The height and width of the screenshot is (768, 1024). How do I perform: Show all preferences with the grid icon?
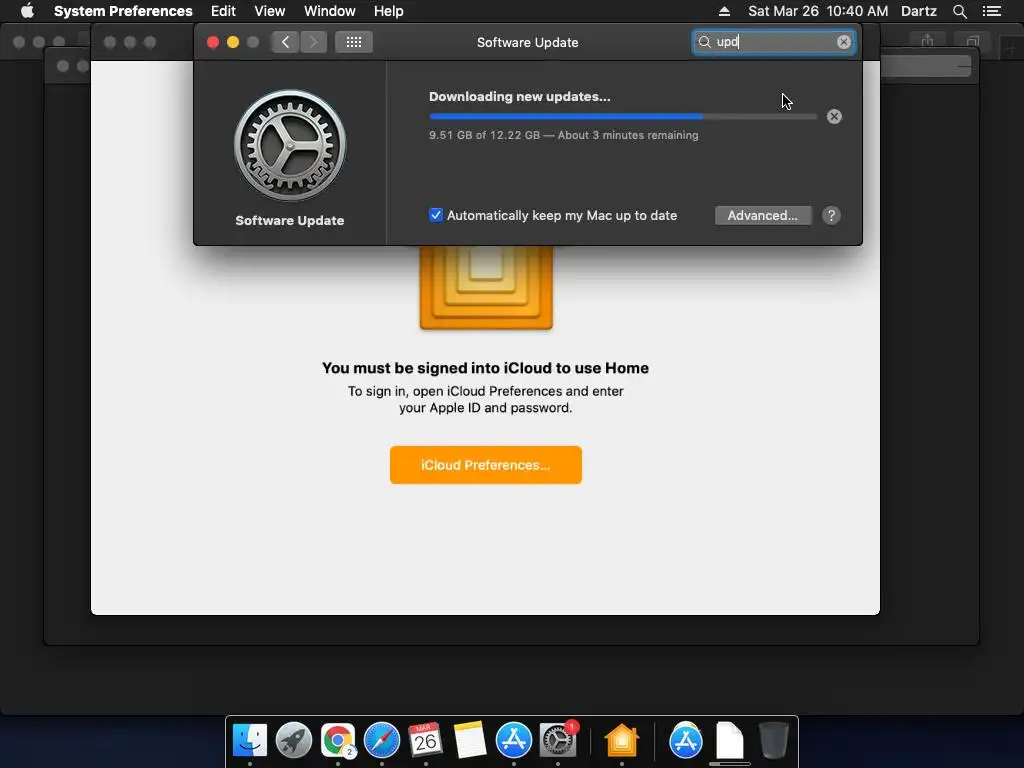click(353, 42)
